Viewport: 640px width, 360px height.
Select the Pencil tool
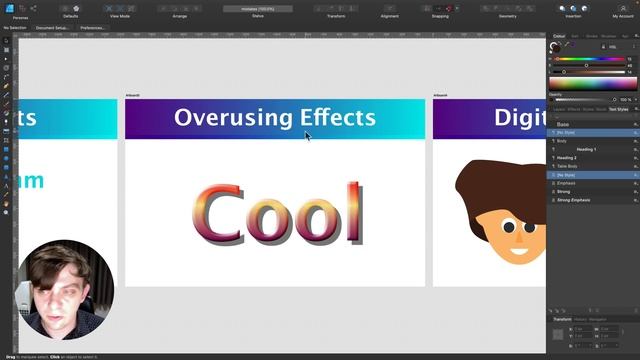point(6,95)
